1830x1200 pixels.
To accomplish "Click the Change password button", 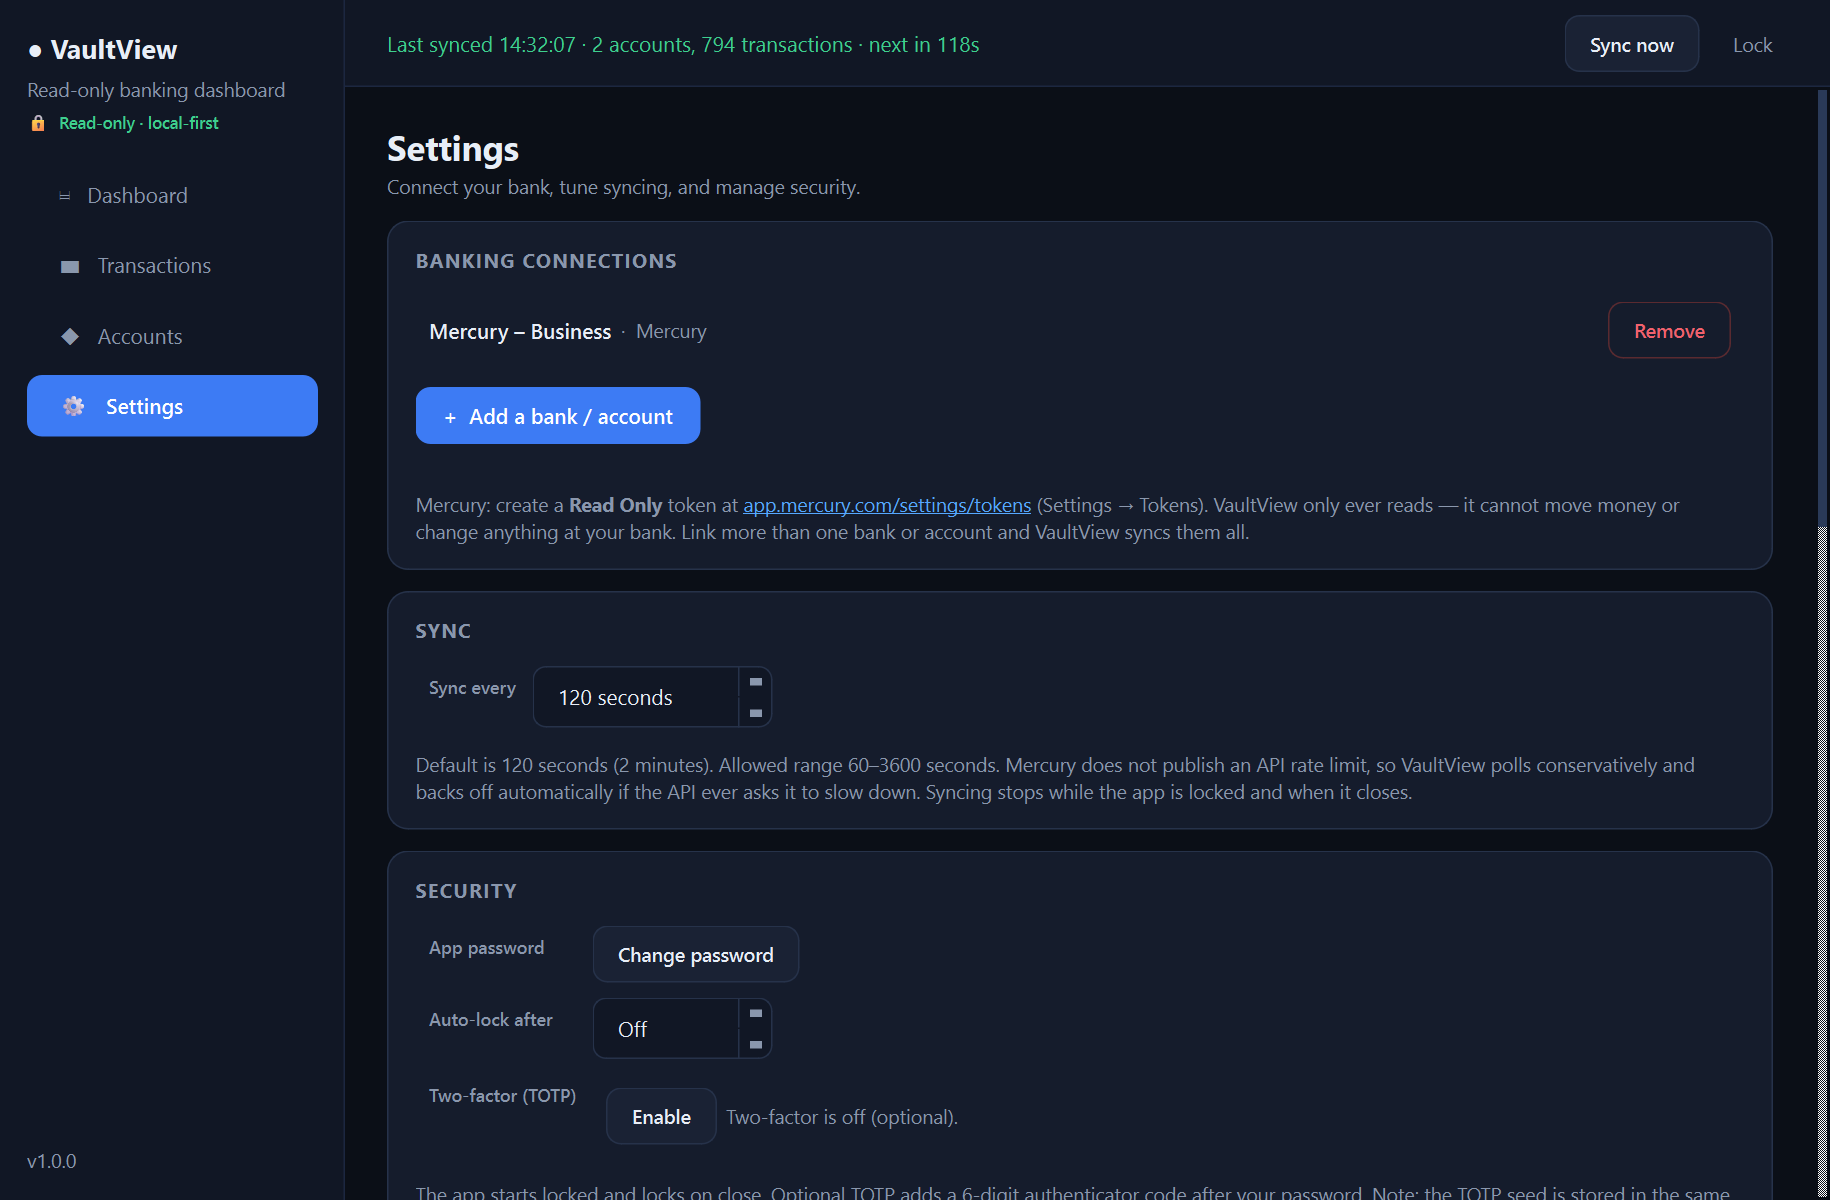I will [696, 955].
